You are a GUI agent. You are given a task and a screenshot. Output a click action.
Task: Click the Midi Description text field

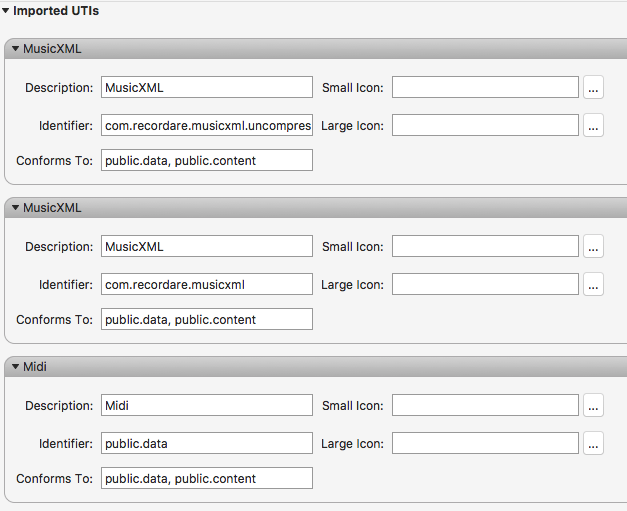point(207,405)
